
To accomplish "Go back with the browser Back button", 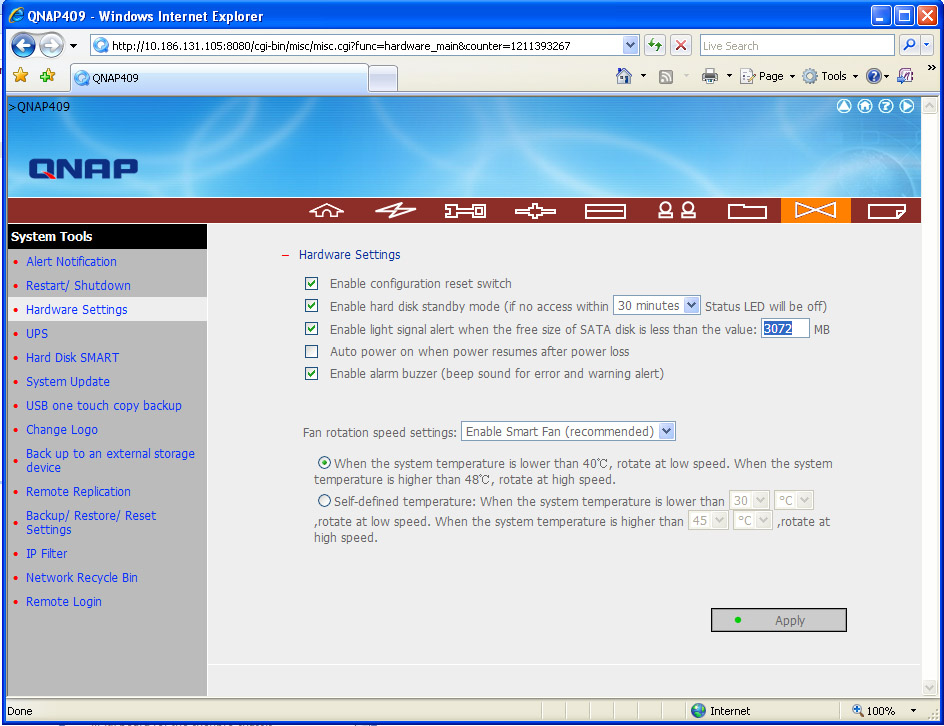I will (x=23, y=45).
